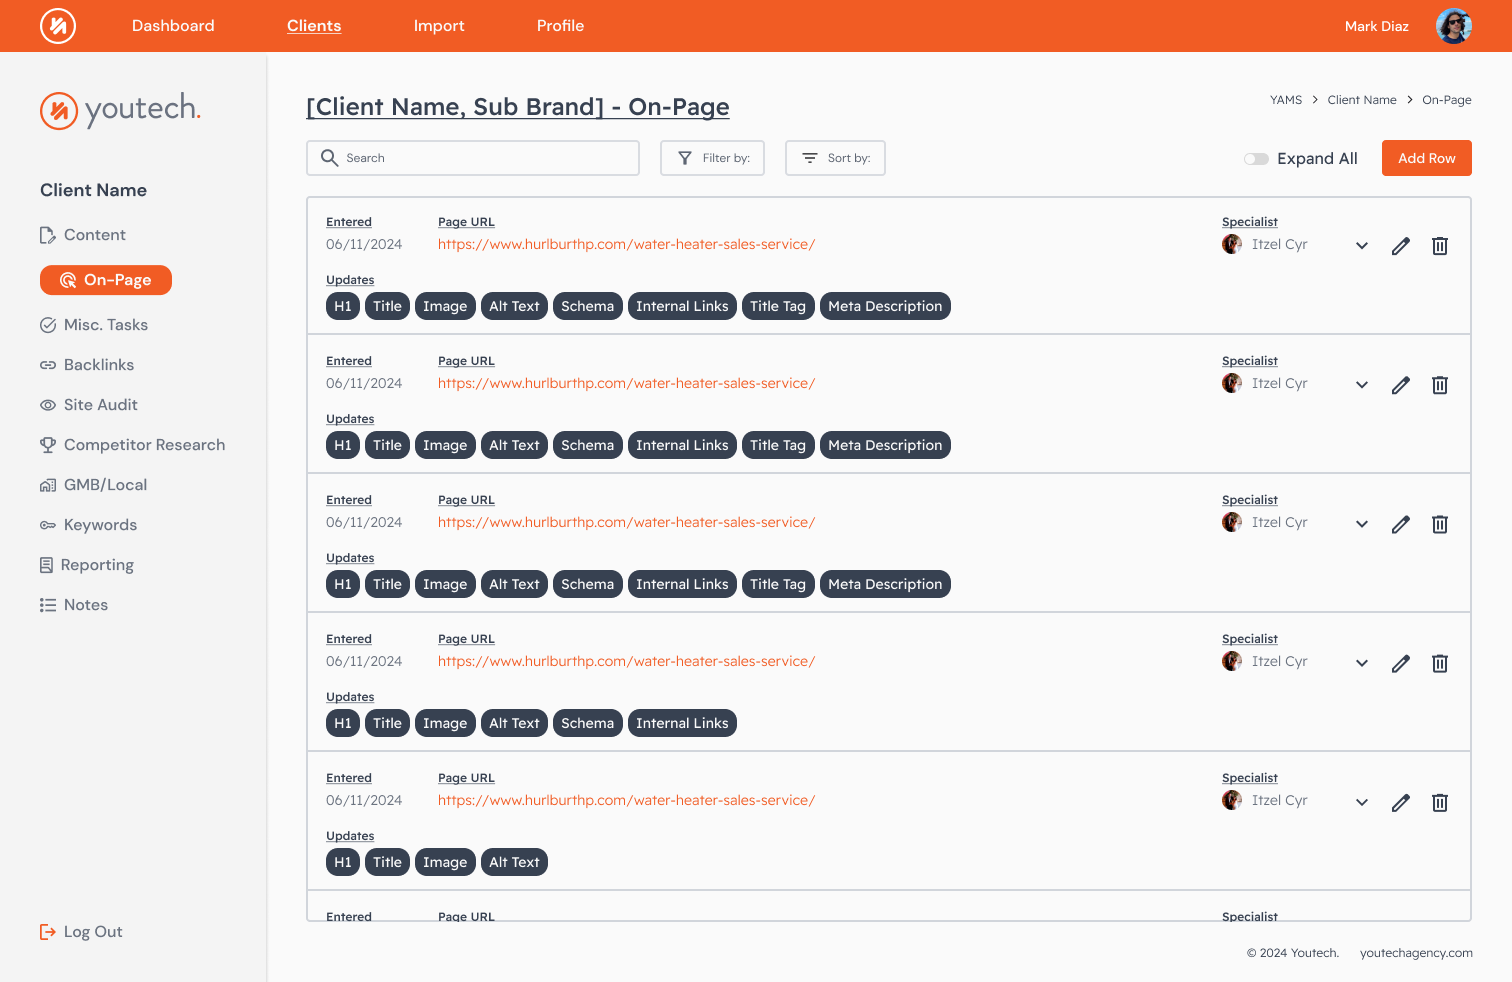Click youtechagency.com footer link
This screenshot has width=1512, height=982.
click(1416, 953)
